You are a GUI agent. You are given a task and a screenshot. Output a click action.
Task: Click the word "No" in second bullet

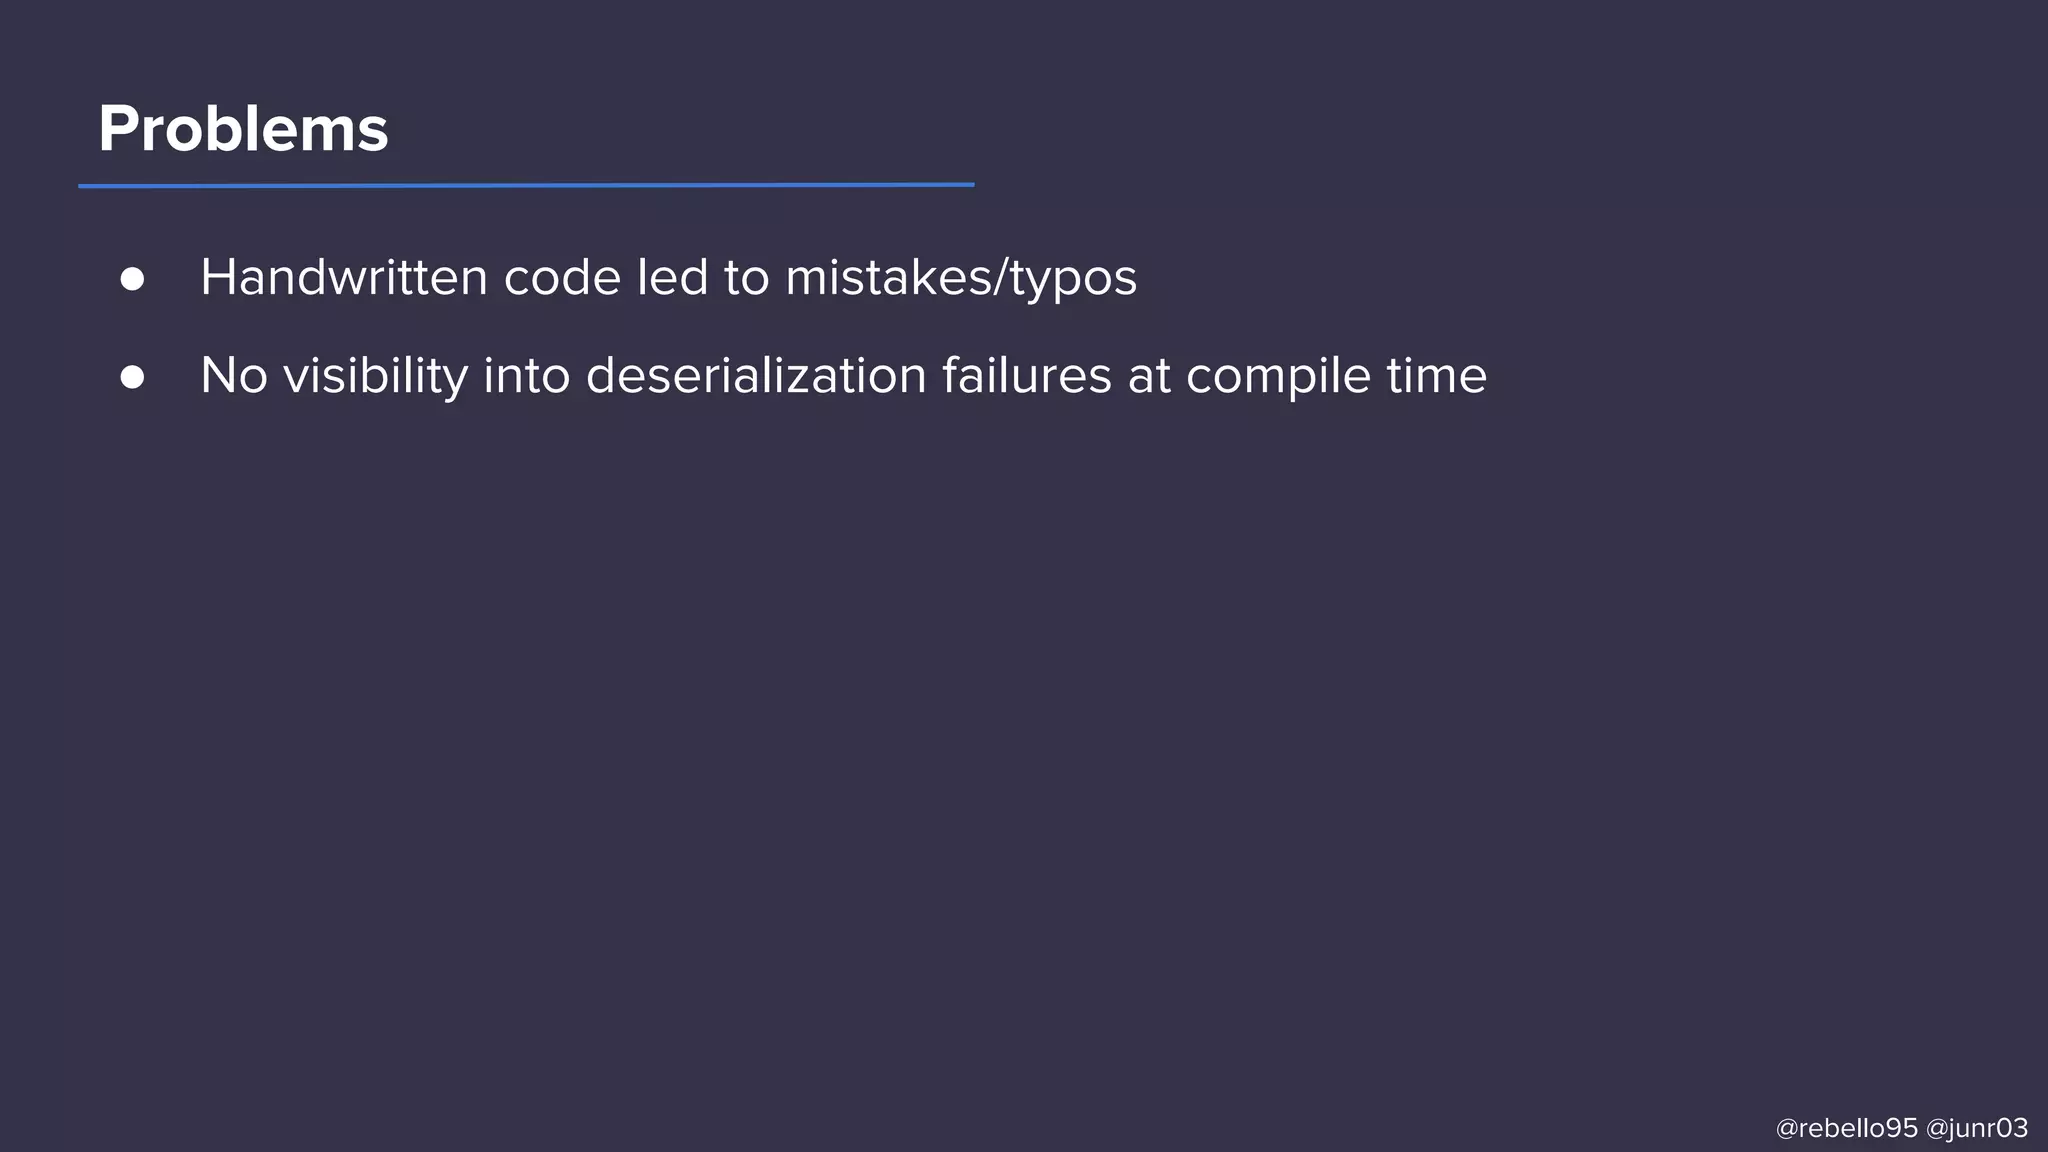coord(234,376)
